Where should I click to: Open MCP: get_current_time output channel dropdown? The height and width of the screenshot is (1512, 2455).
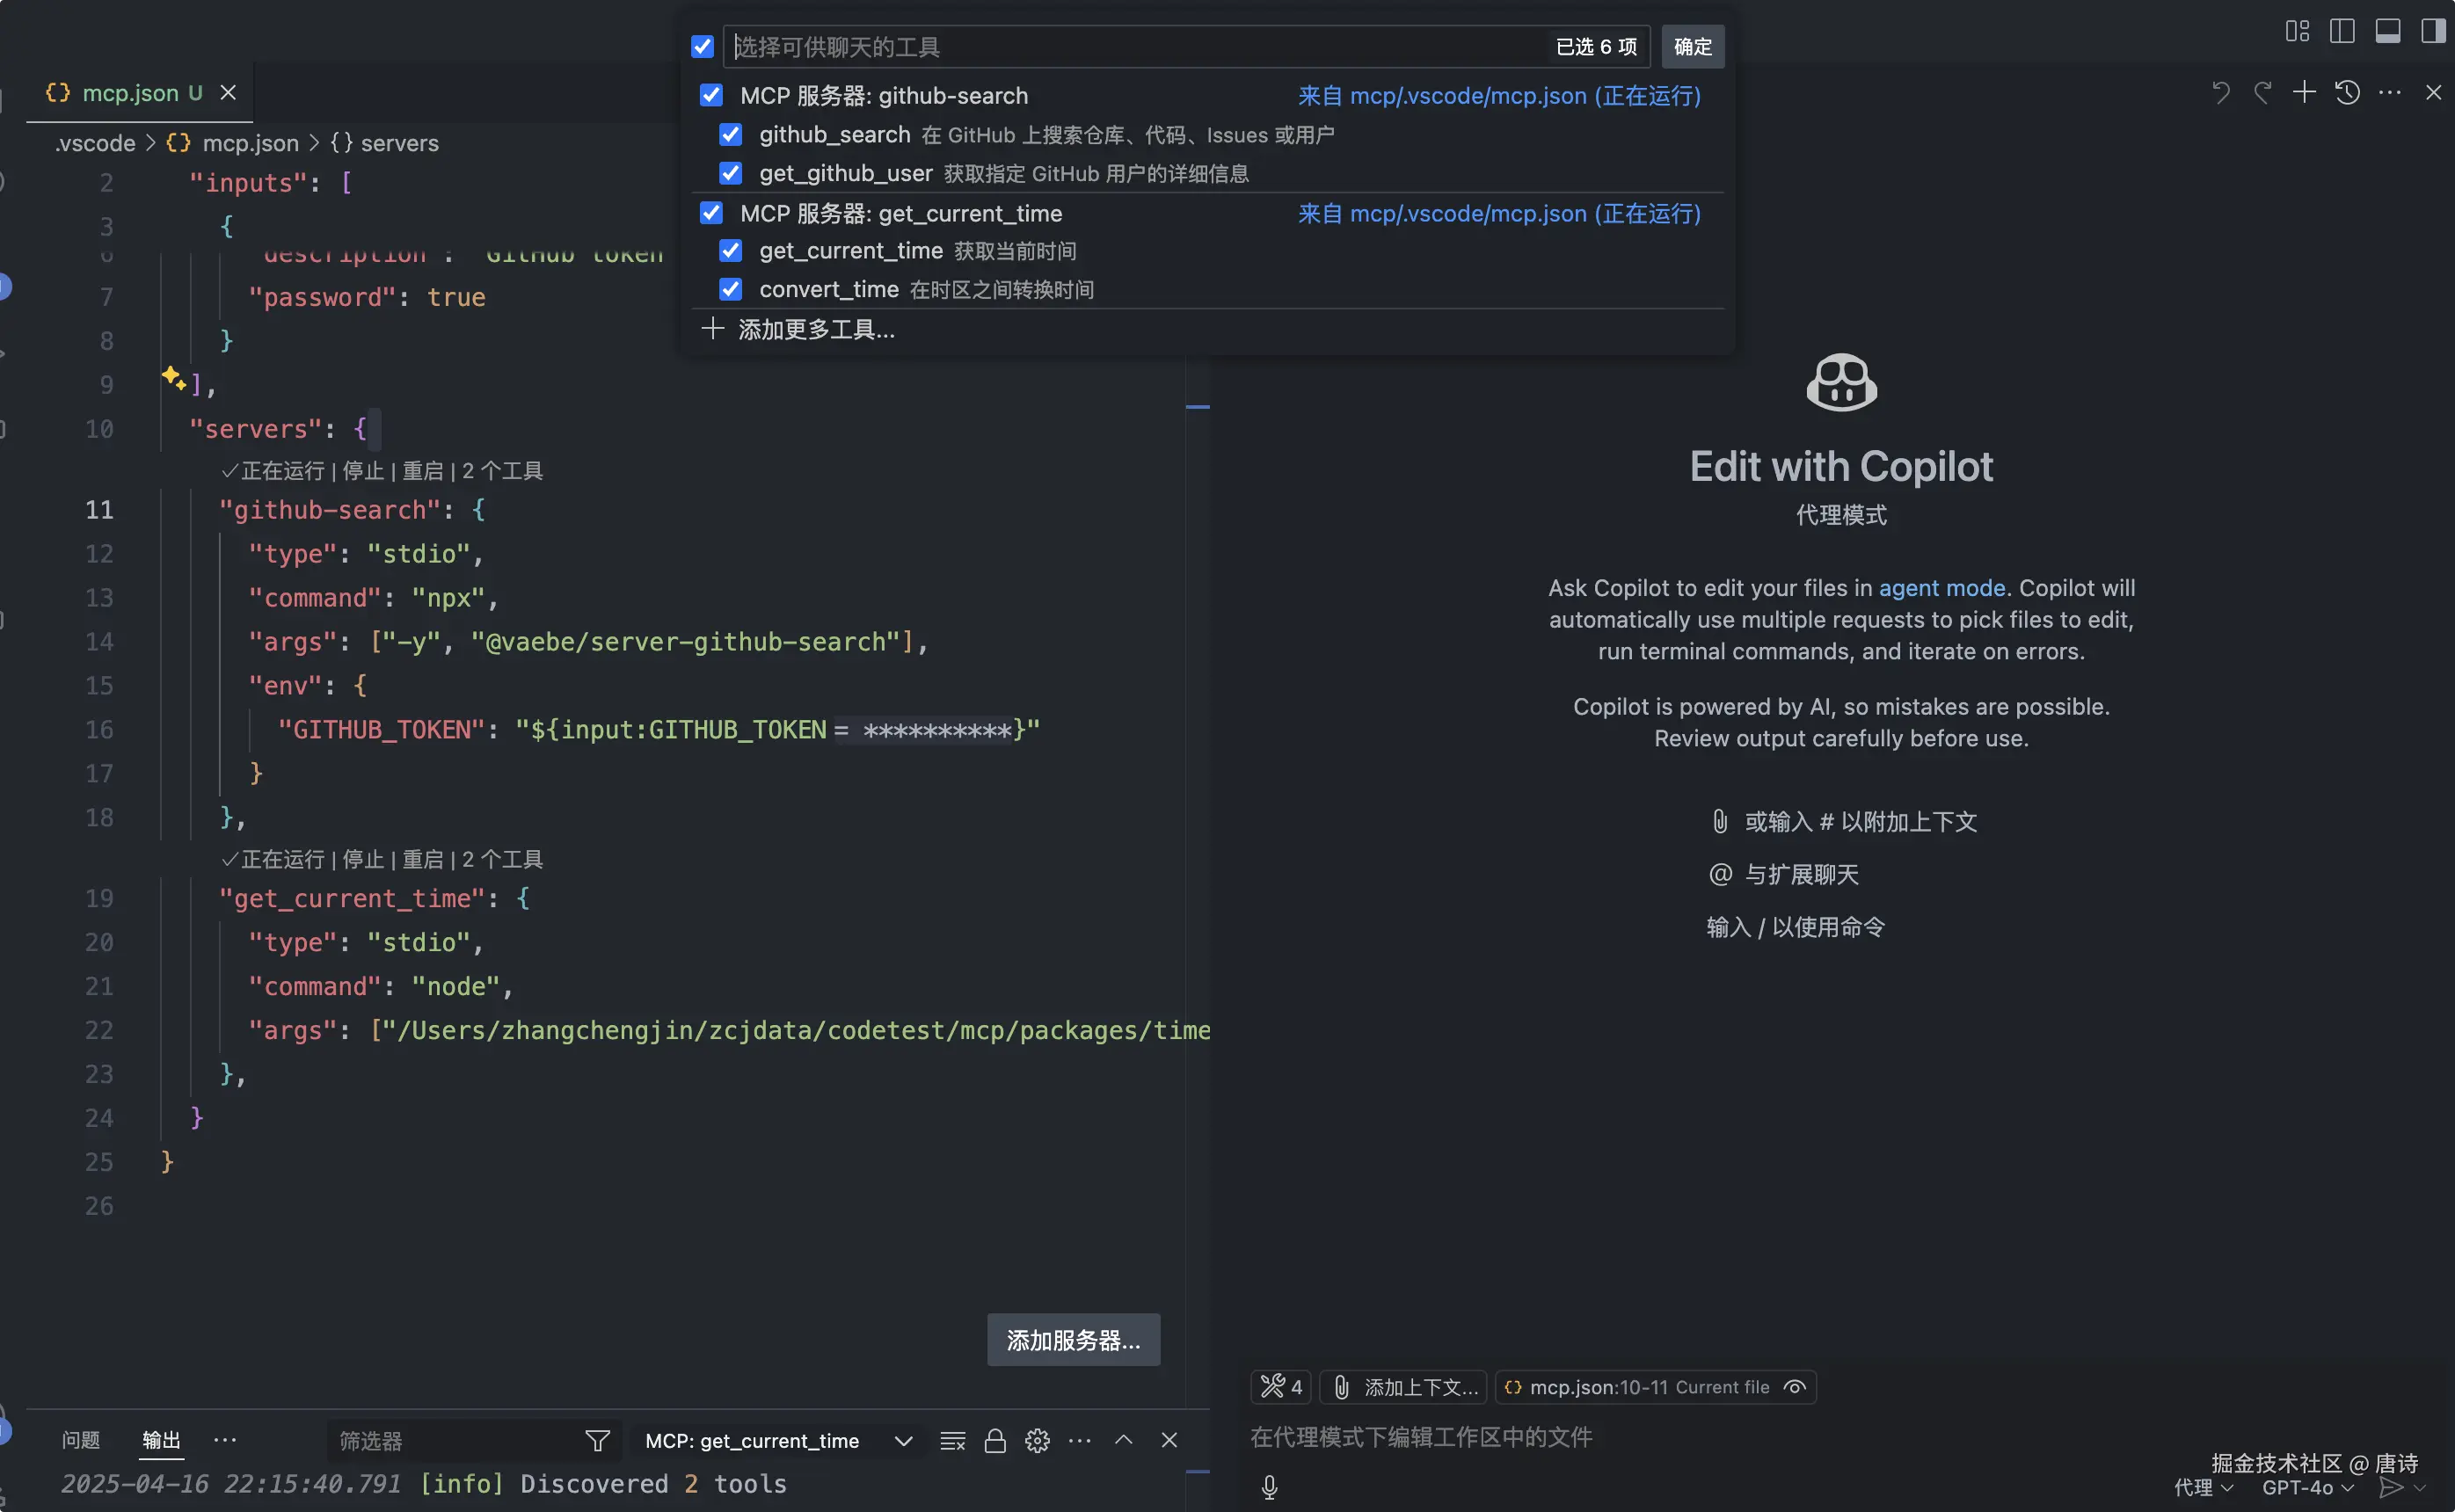click(x=778, y=1440)
